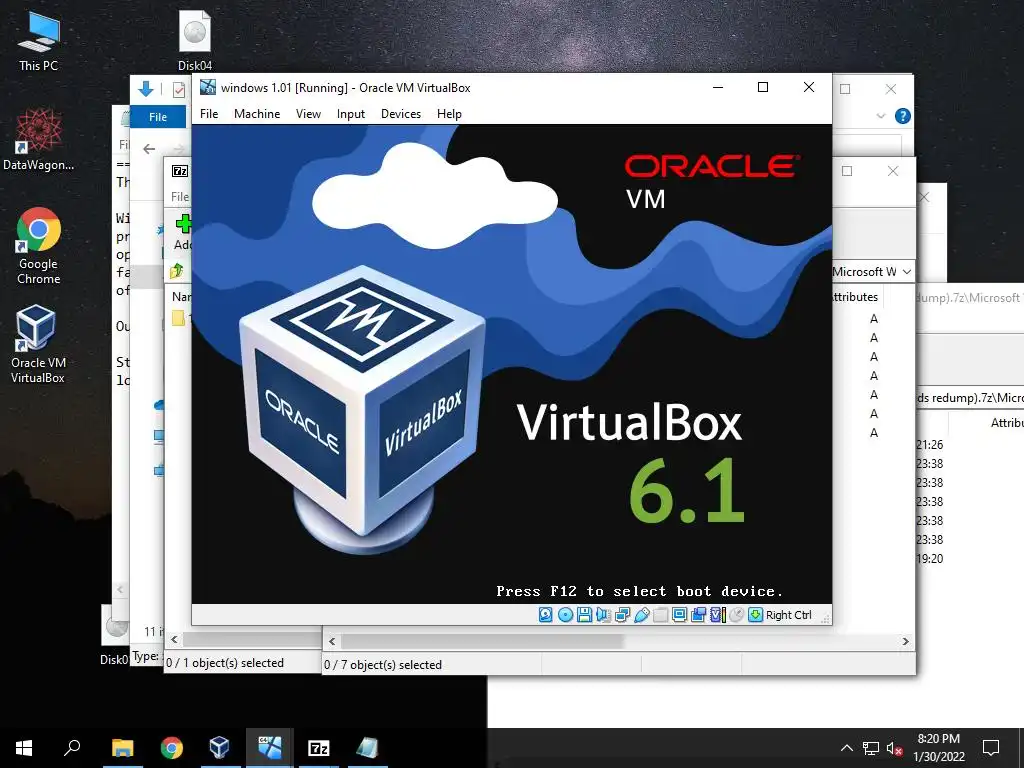Select the Oracle VM VirtualBox desktop shortcut
1024x768 pixels.
[38, 344]
